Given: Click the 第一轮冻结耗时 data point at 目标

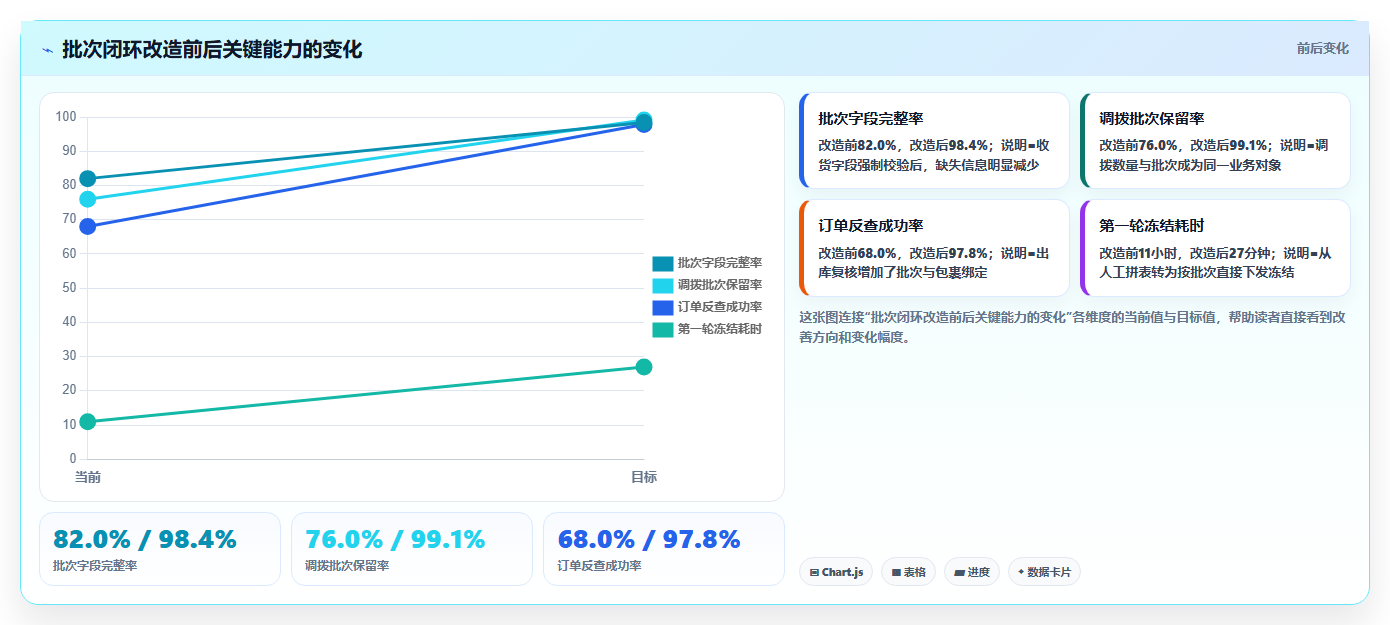Looking at the screenshot, I should click(x=644, y=367).
